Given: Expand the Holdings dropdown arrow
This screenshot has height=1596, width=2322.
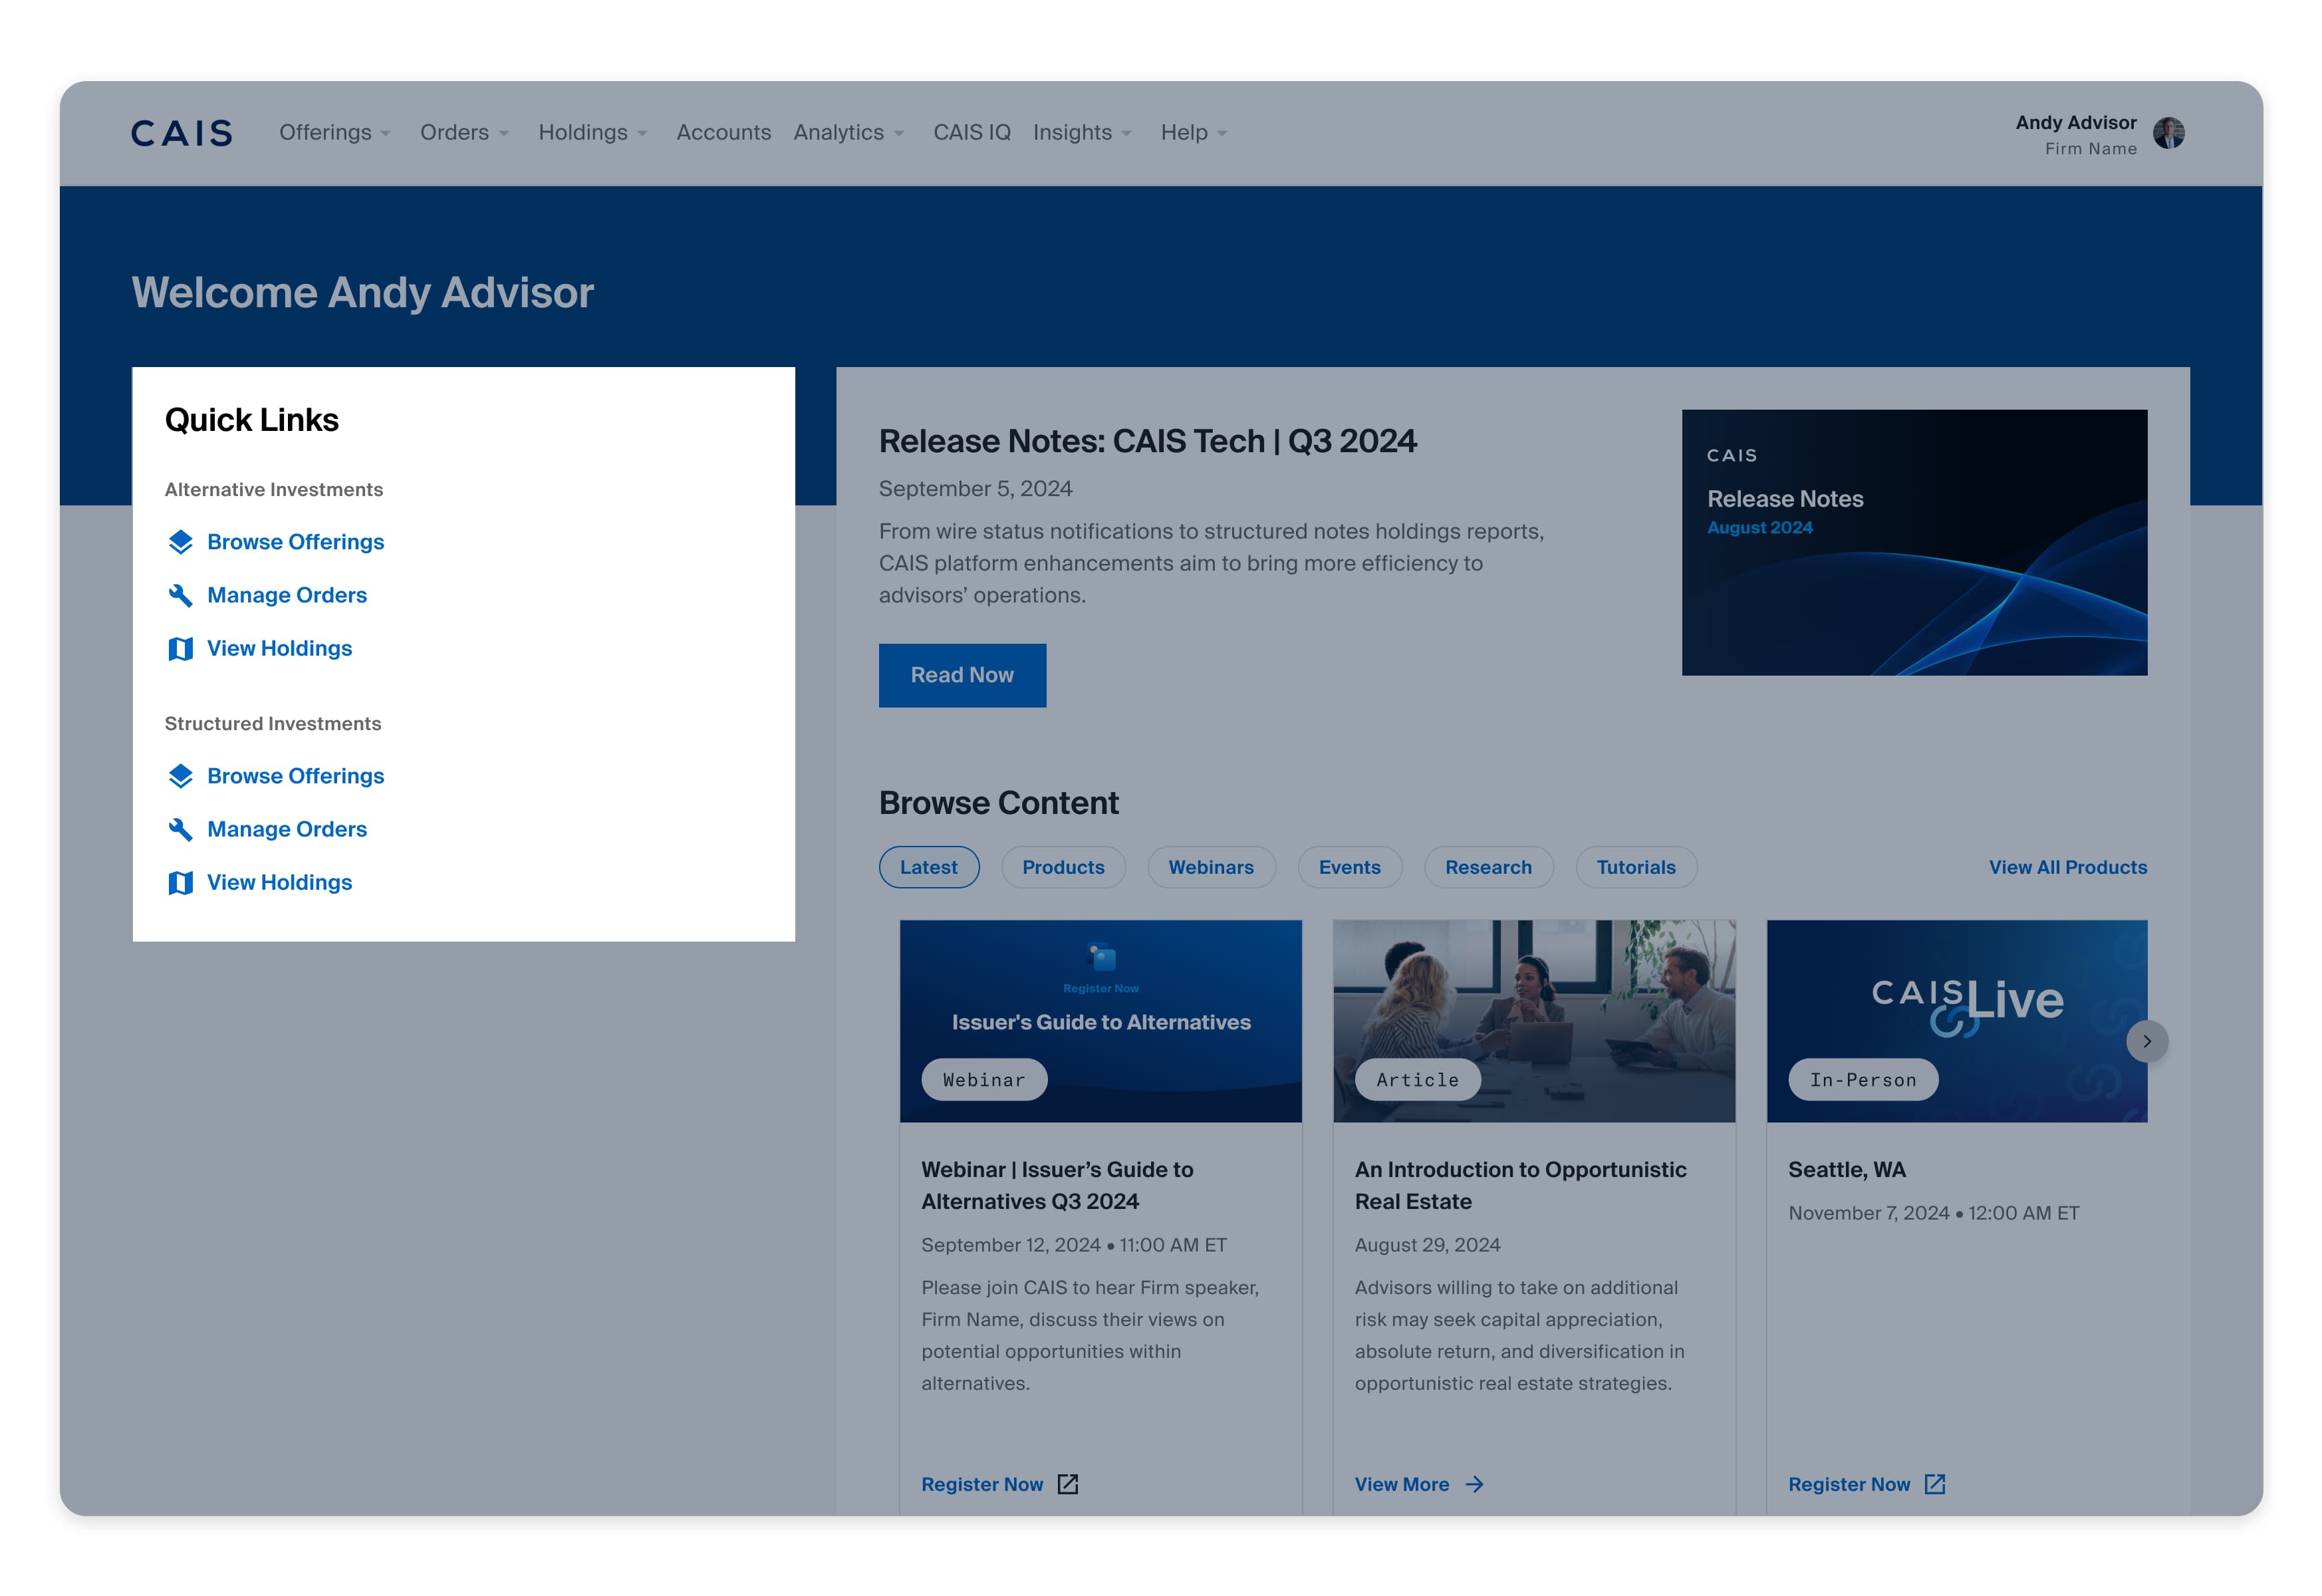Looking at the screenshot, I should (x=642, y=134).
